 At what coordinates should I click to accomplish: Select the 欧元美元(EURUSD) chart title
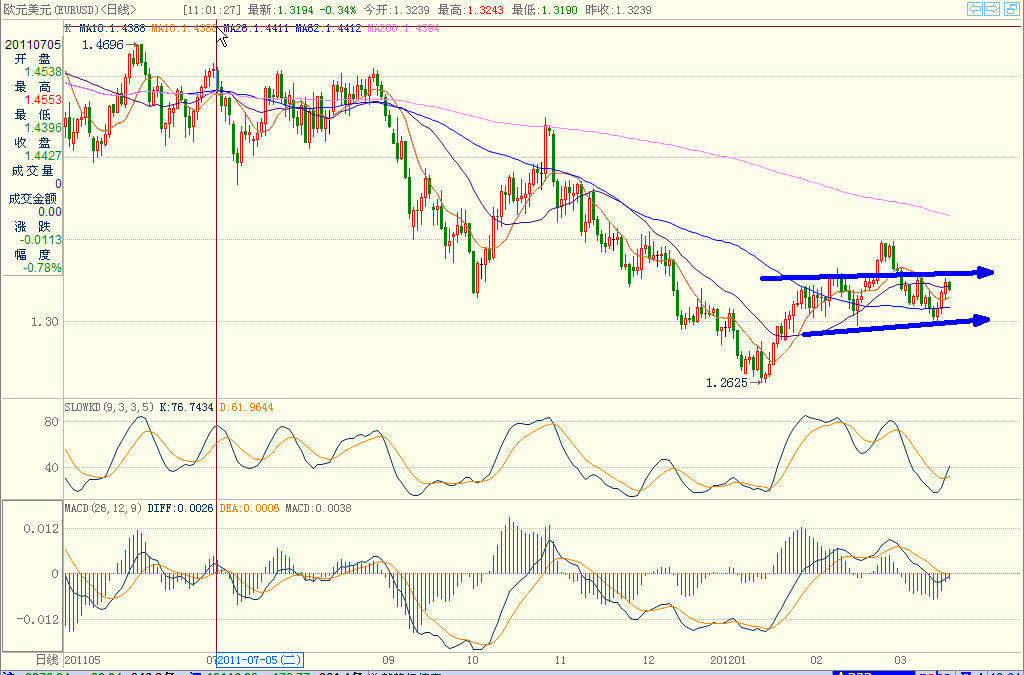click(71, 10)
